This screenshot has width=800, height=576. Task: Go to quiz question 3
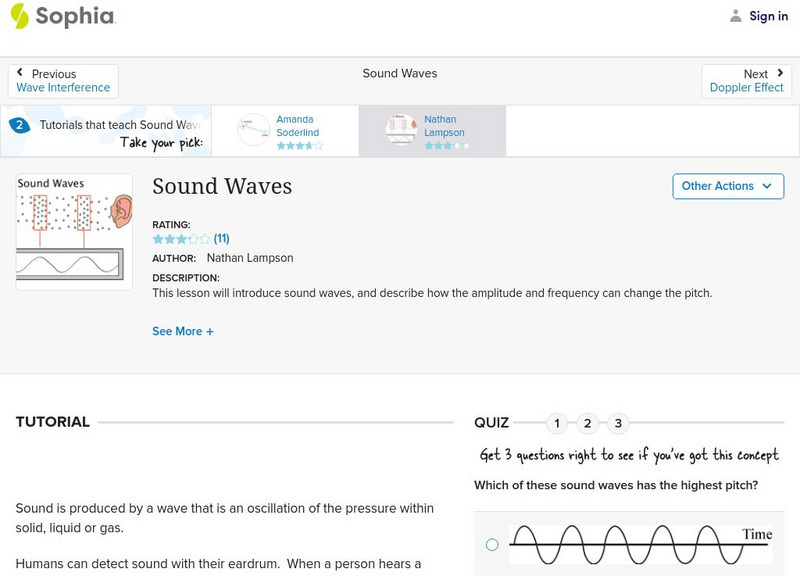(x=619, y=423)
